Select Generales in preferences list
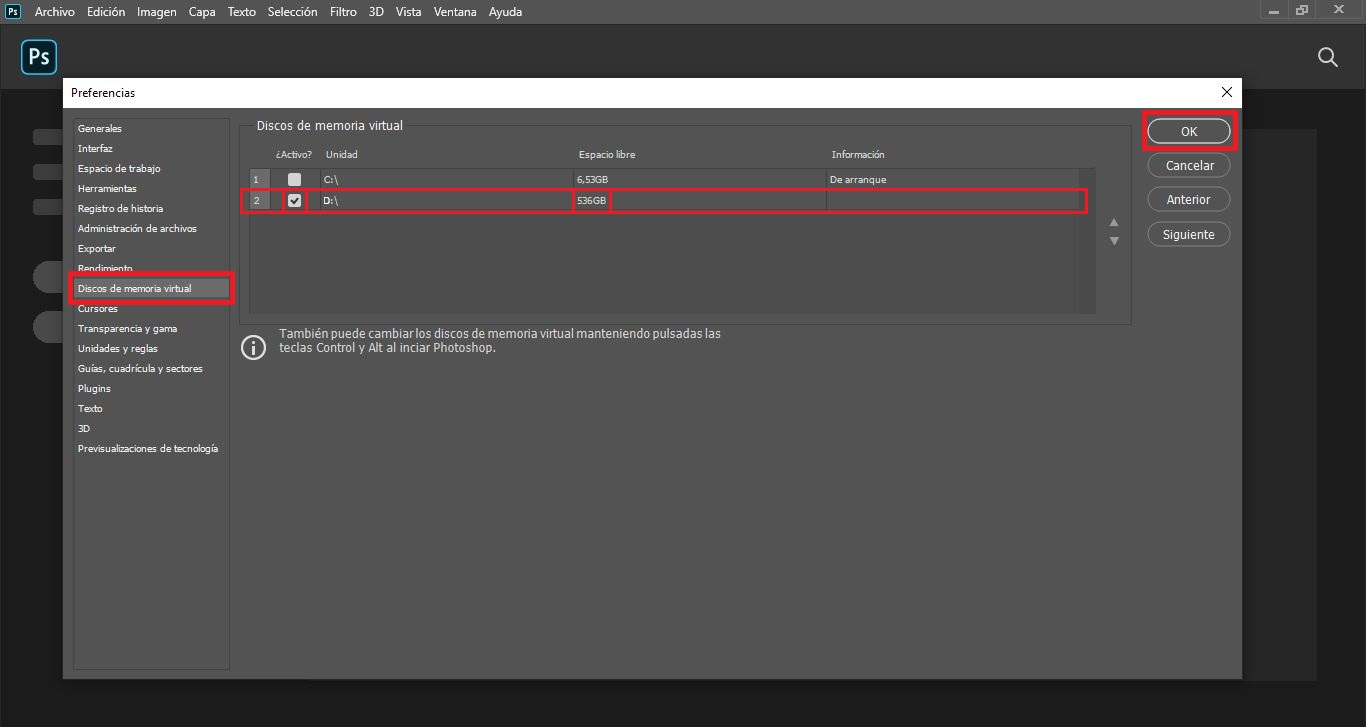 click(100, 128)
